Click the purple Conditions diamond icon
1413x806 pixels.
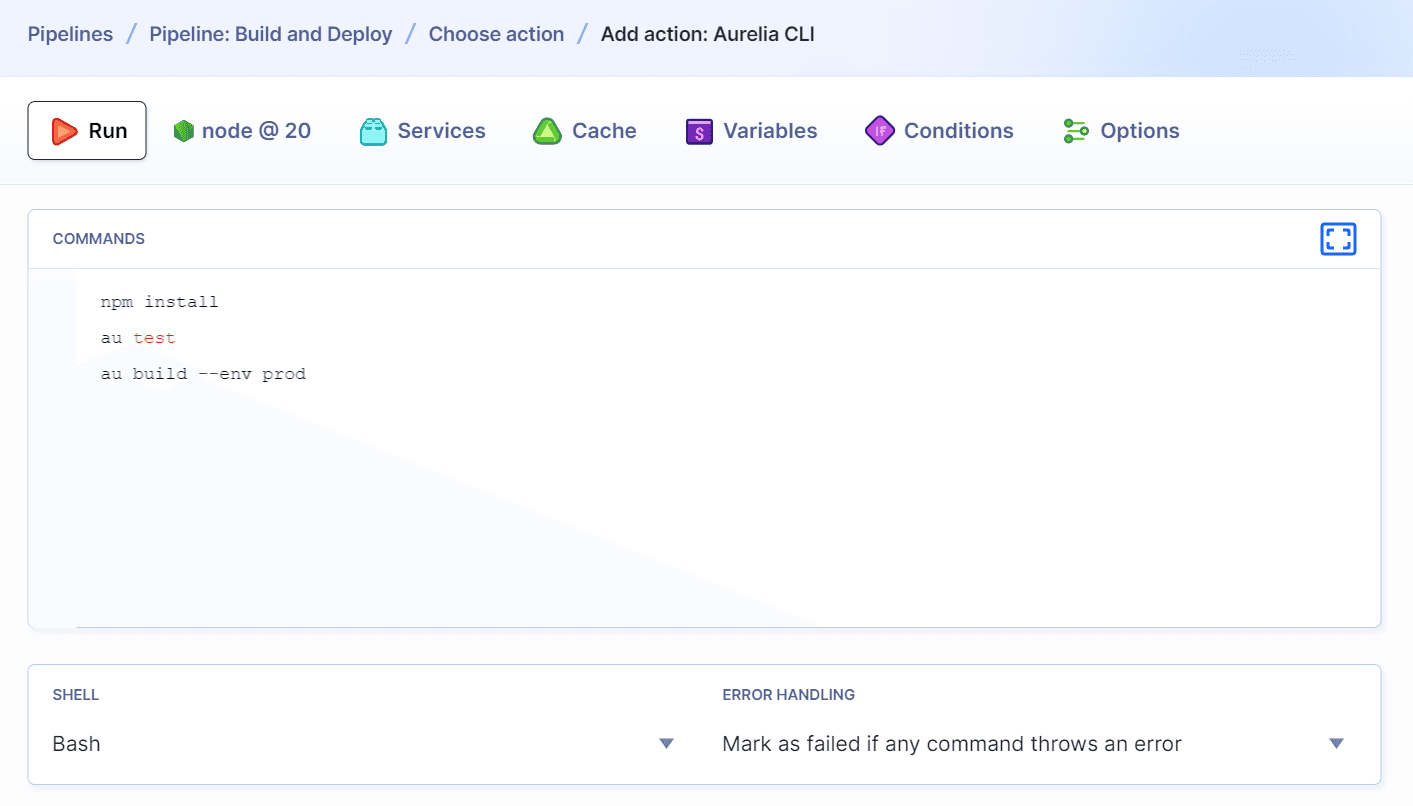[880, 131]
